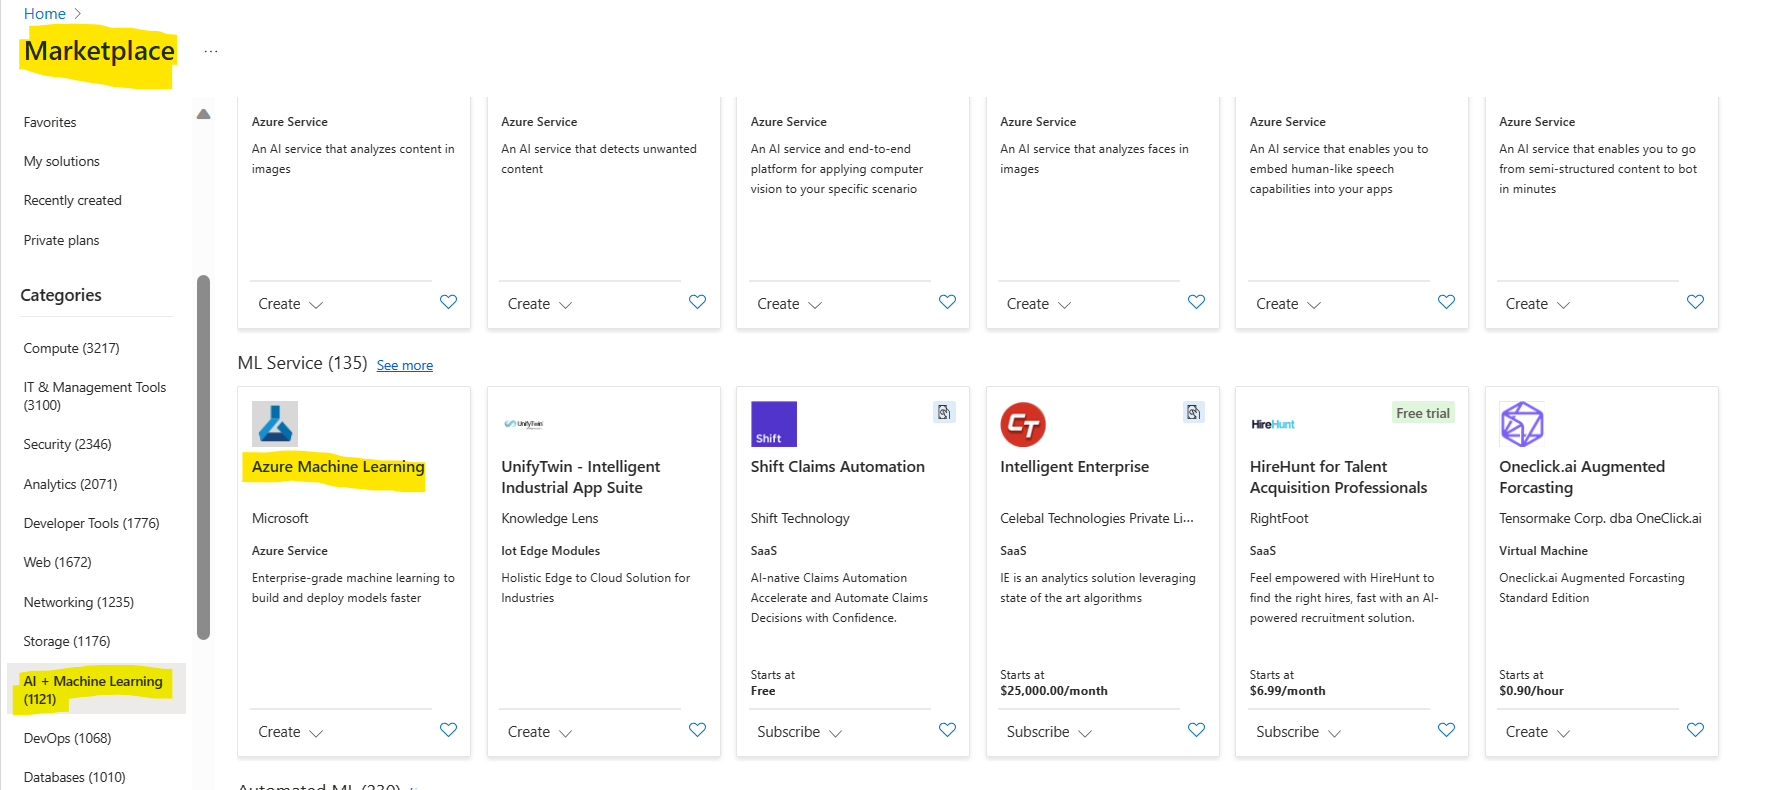Click the Celebal Technologies CT logo
This screenshot has width=1770, height=790.
coord(1023,424)
